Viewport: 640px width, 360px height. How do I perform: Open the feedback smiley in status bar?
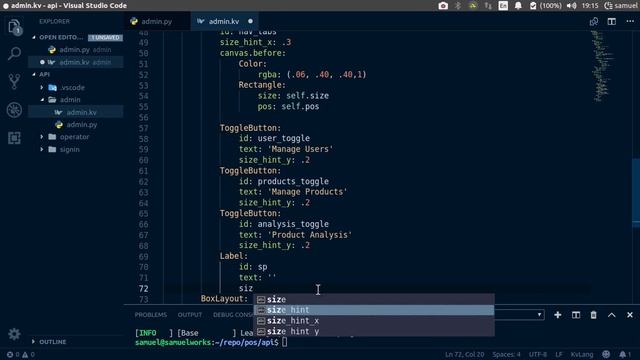[606, 354]
